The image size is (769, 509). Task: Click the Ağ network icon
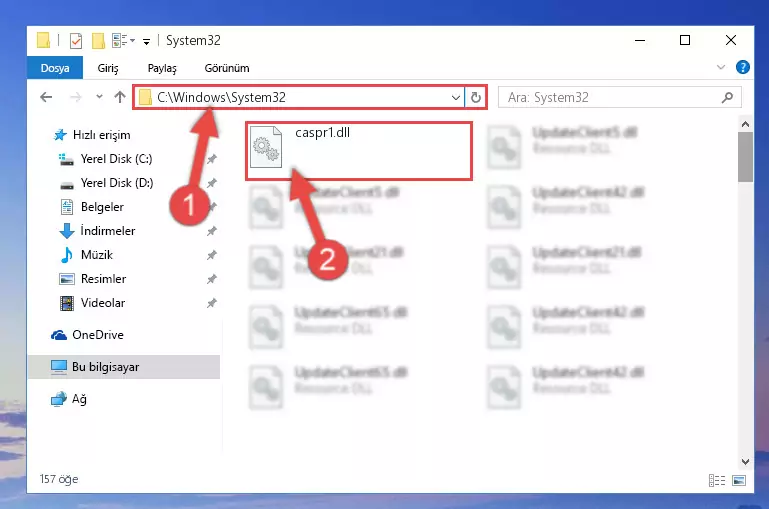click(x=59, y=399)
